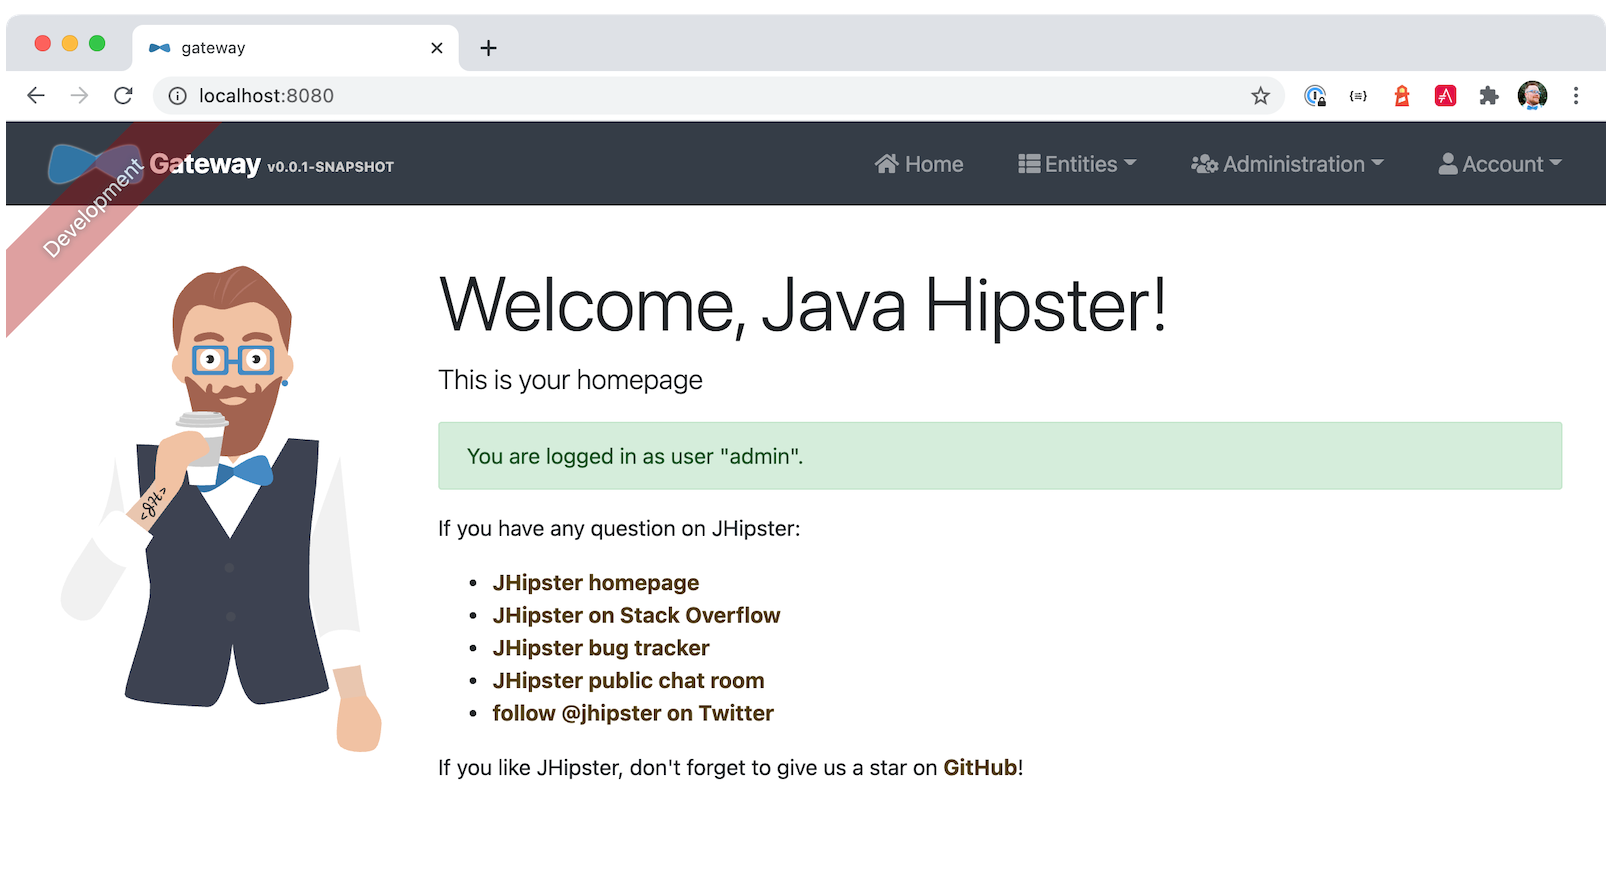Image resolution: width=1614 pixels, height=872 pixels.
Task: Open a new browser tab
Action: pos(488,48)
